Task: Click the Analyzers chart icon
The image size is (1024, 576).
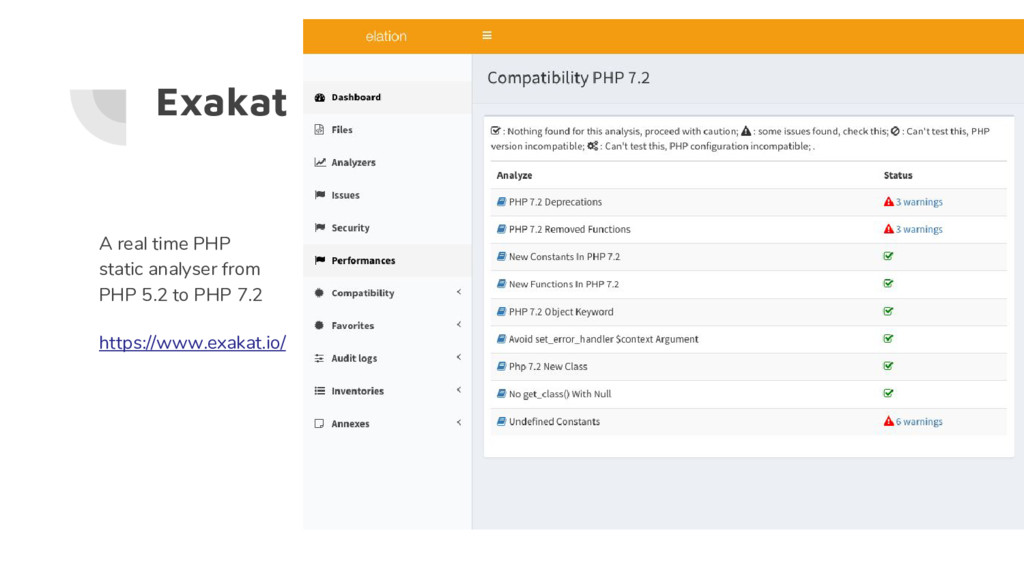Action: [x=319, y=162]
